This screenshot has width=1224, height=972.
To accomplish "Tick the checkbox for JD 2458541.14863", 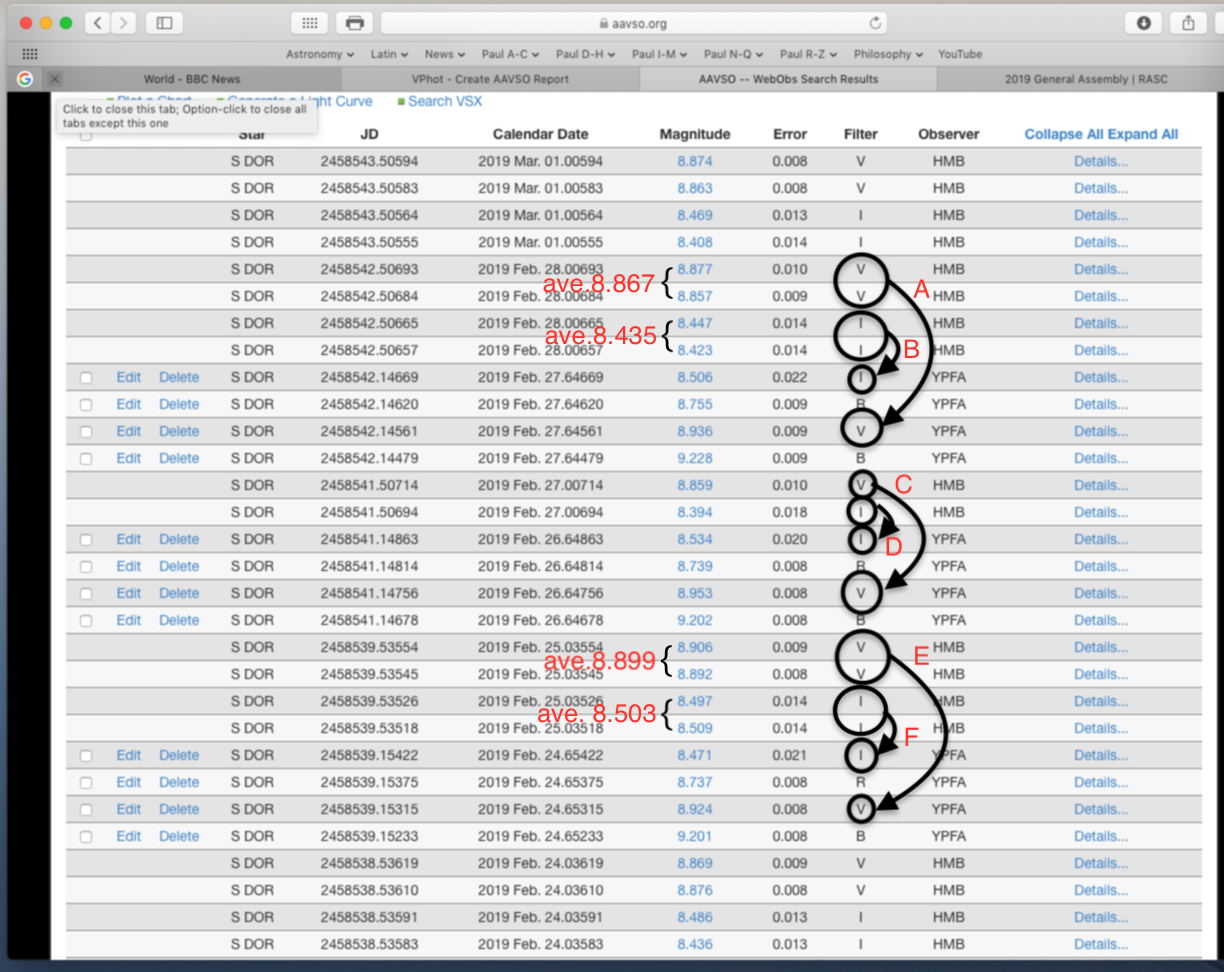I will click(x=86, y=540).
